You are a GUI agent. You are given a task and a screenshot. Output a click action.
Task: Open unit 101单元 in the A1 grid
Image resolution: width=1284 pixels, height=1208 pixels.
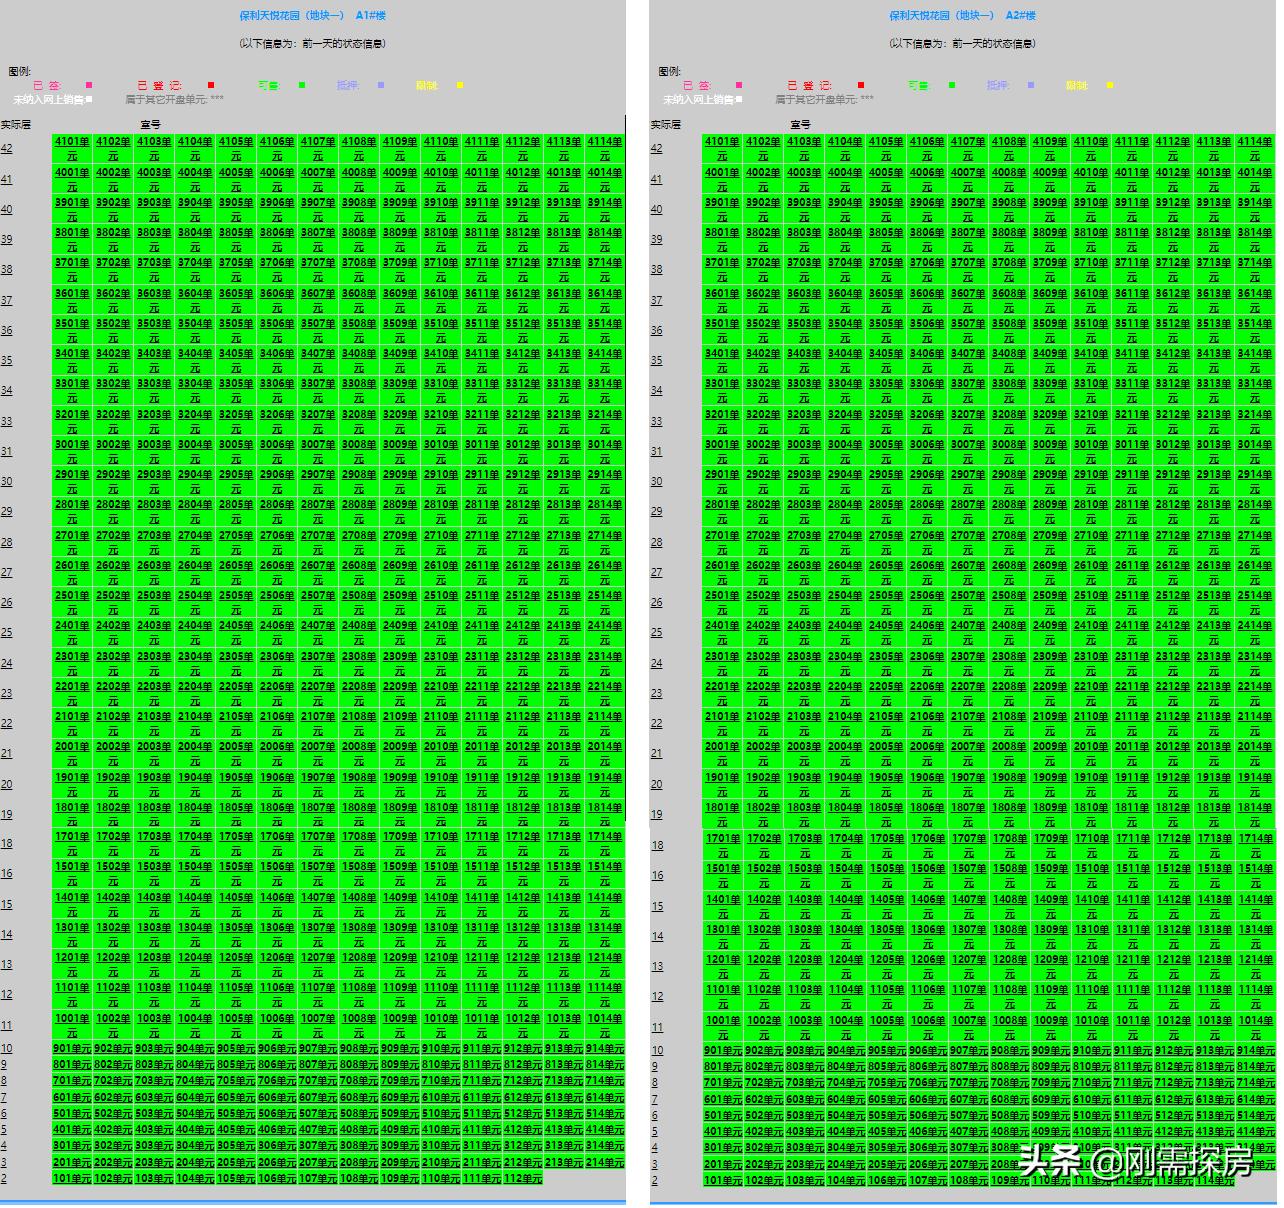tap(72, 1178)
